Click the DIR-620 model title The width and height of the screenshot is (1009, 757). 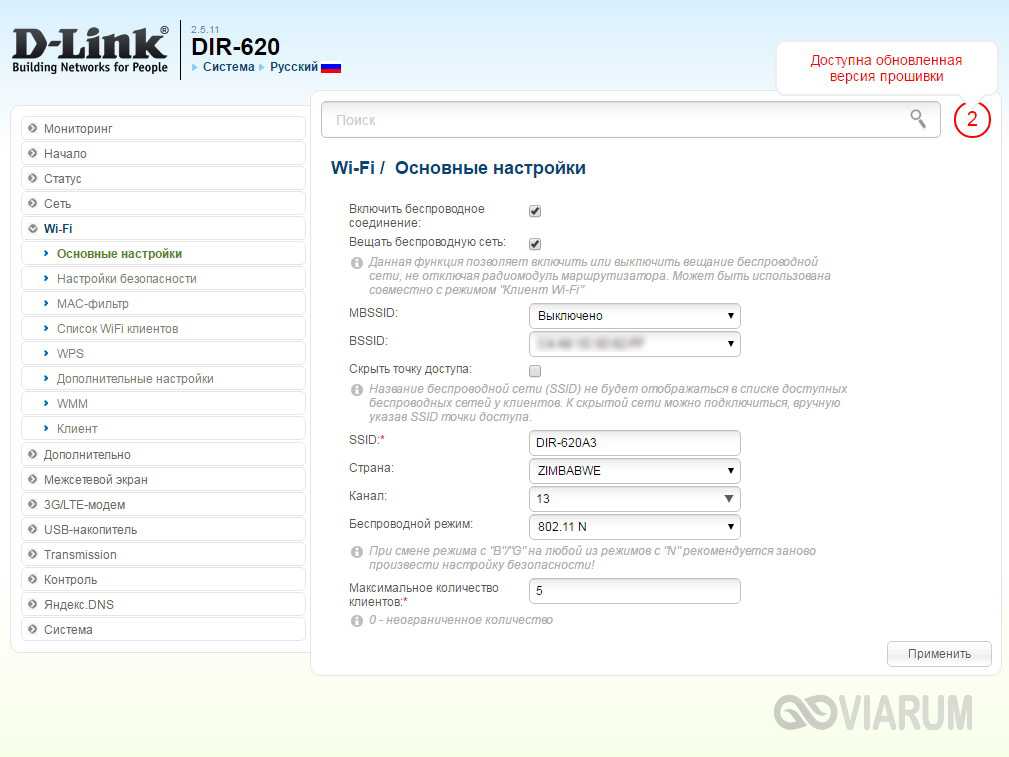pyautogui.click(x=236, y=47)
